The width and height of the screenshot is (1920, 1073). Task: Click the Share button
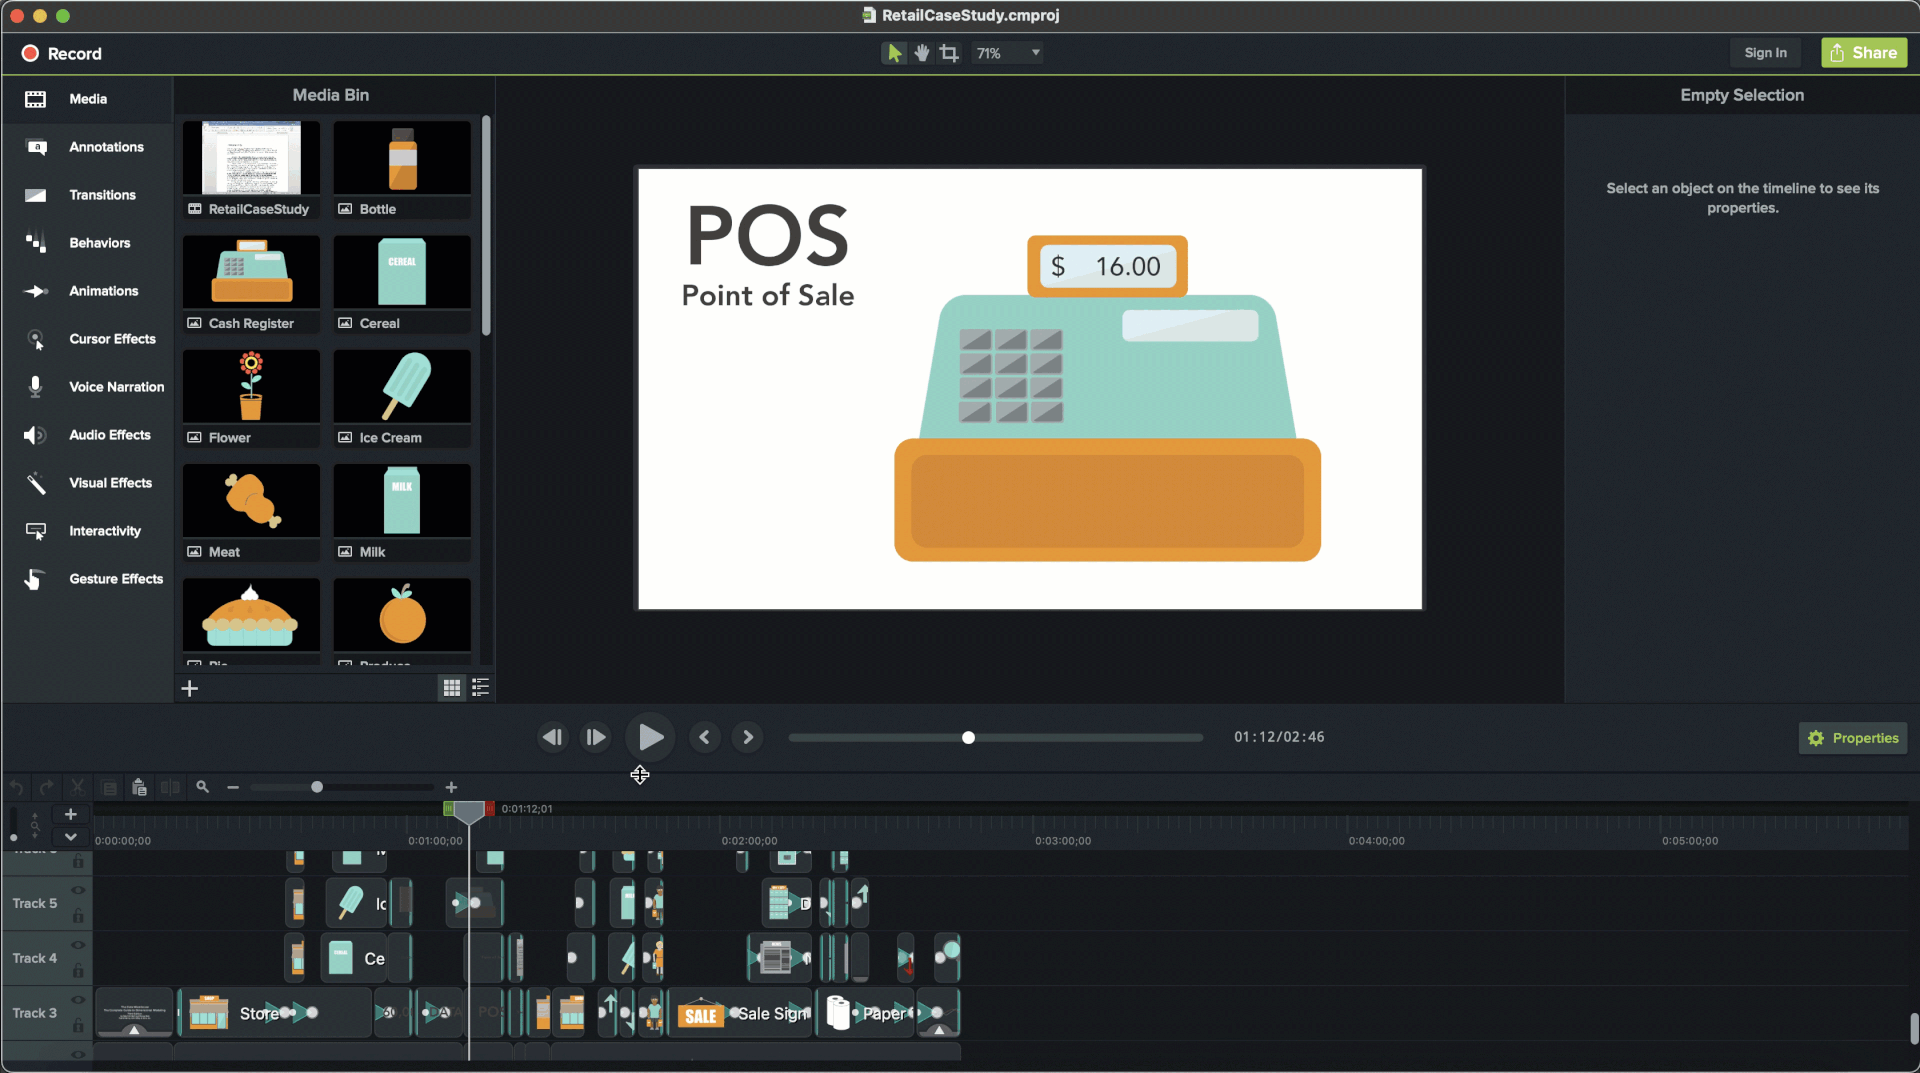pyautogui.click(x=1864, y=53)
